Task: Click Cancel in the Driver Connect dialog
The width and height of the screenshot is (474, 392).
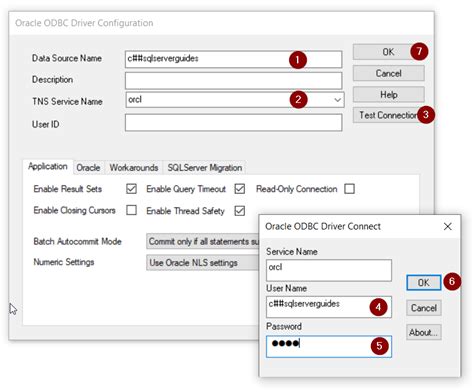Action: [x=424, y=308]
